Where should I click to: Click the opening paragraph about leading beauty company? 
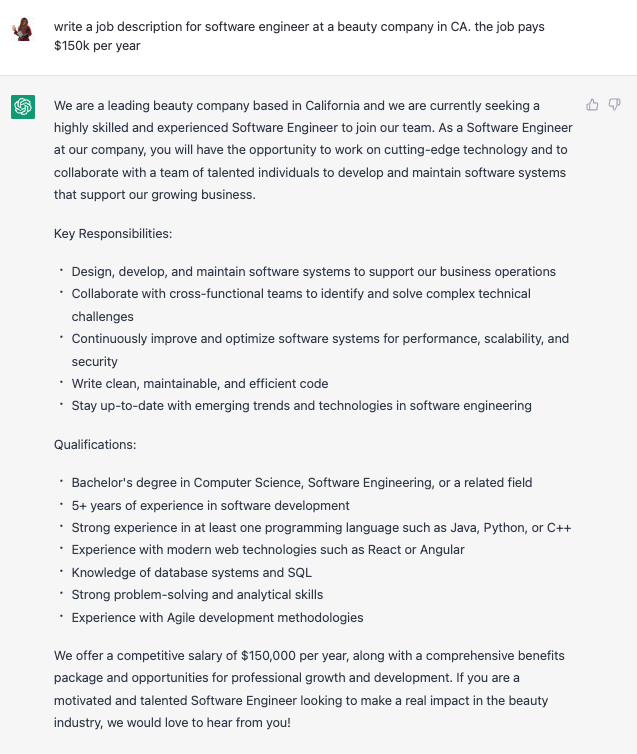pos(313,150)
